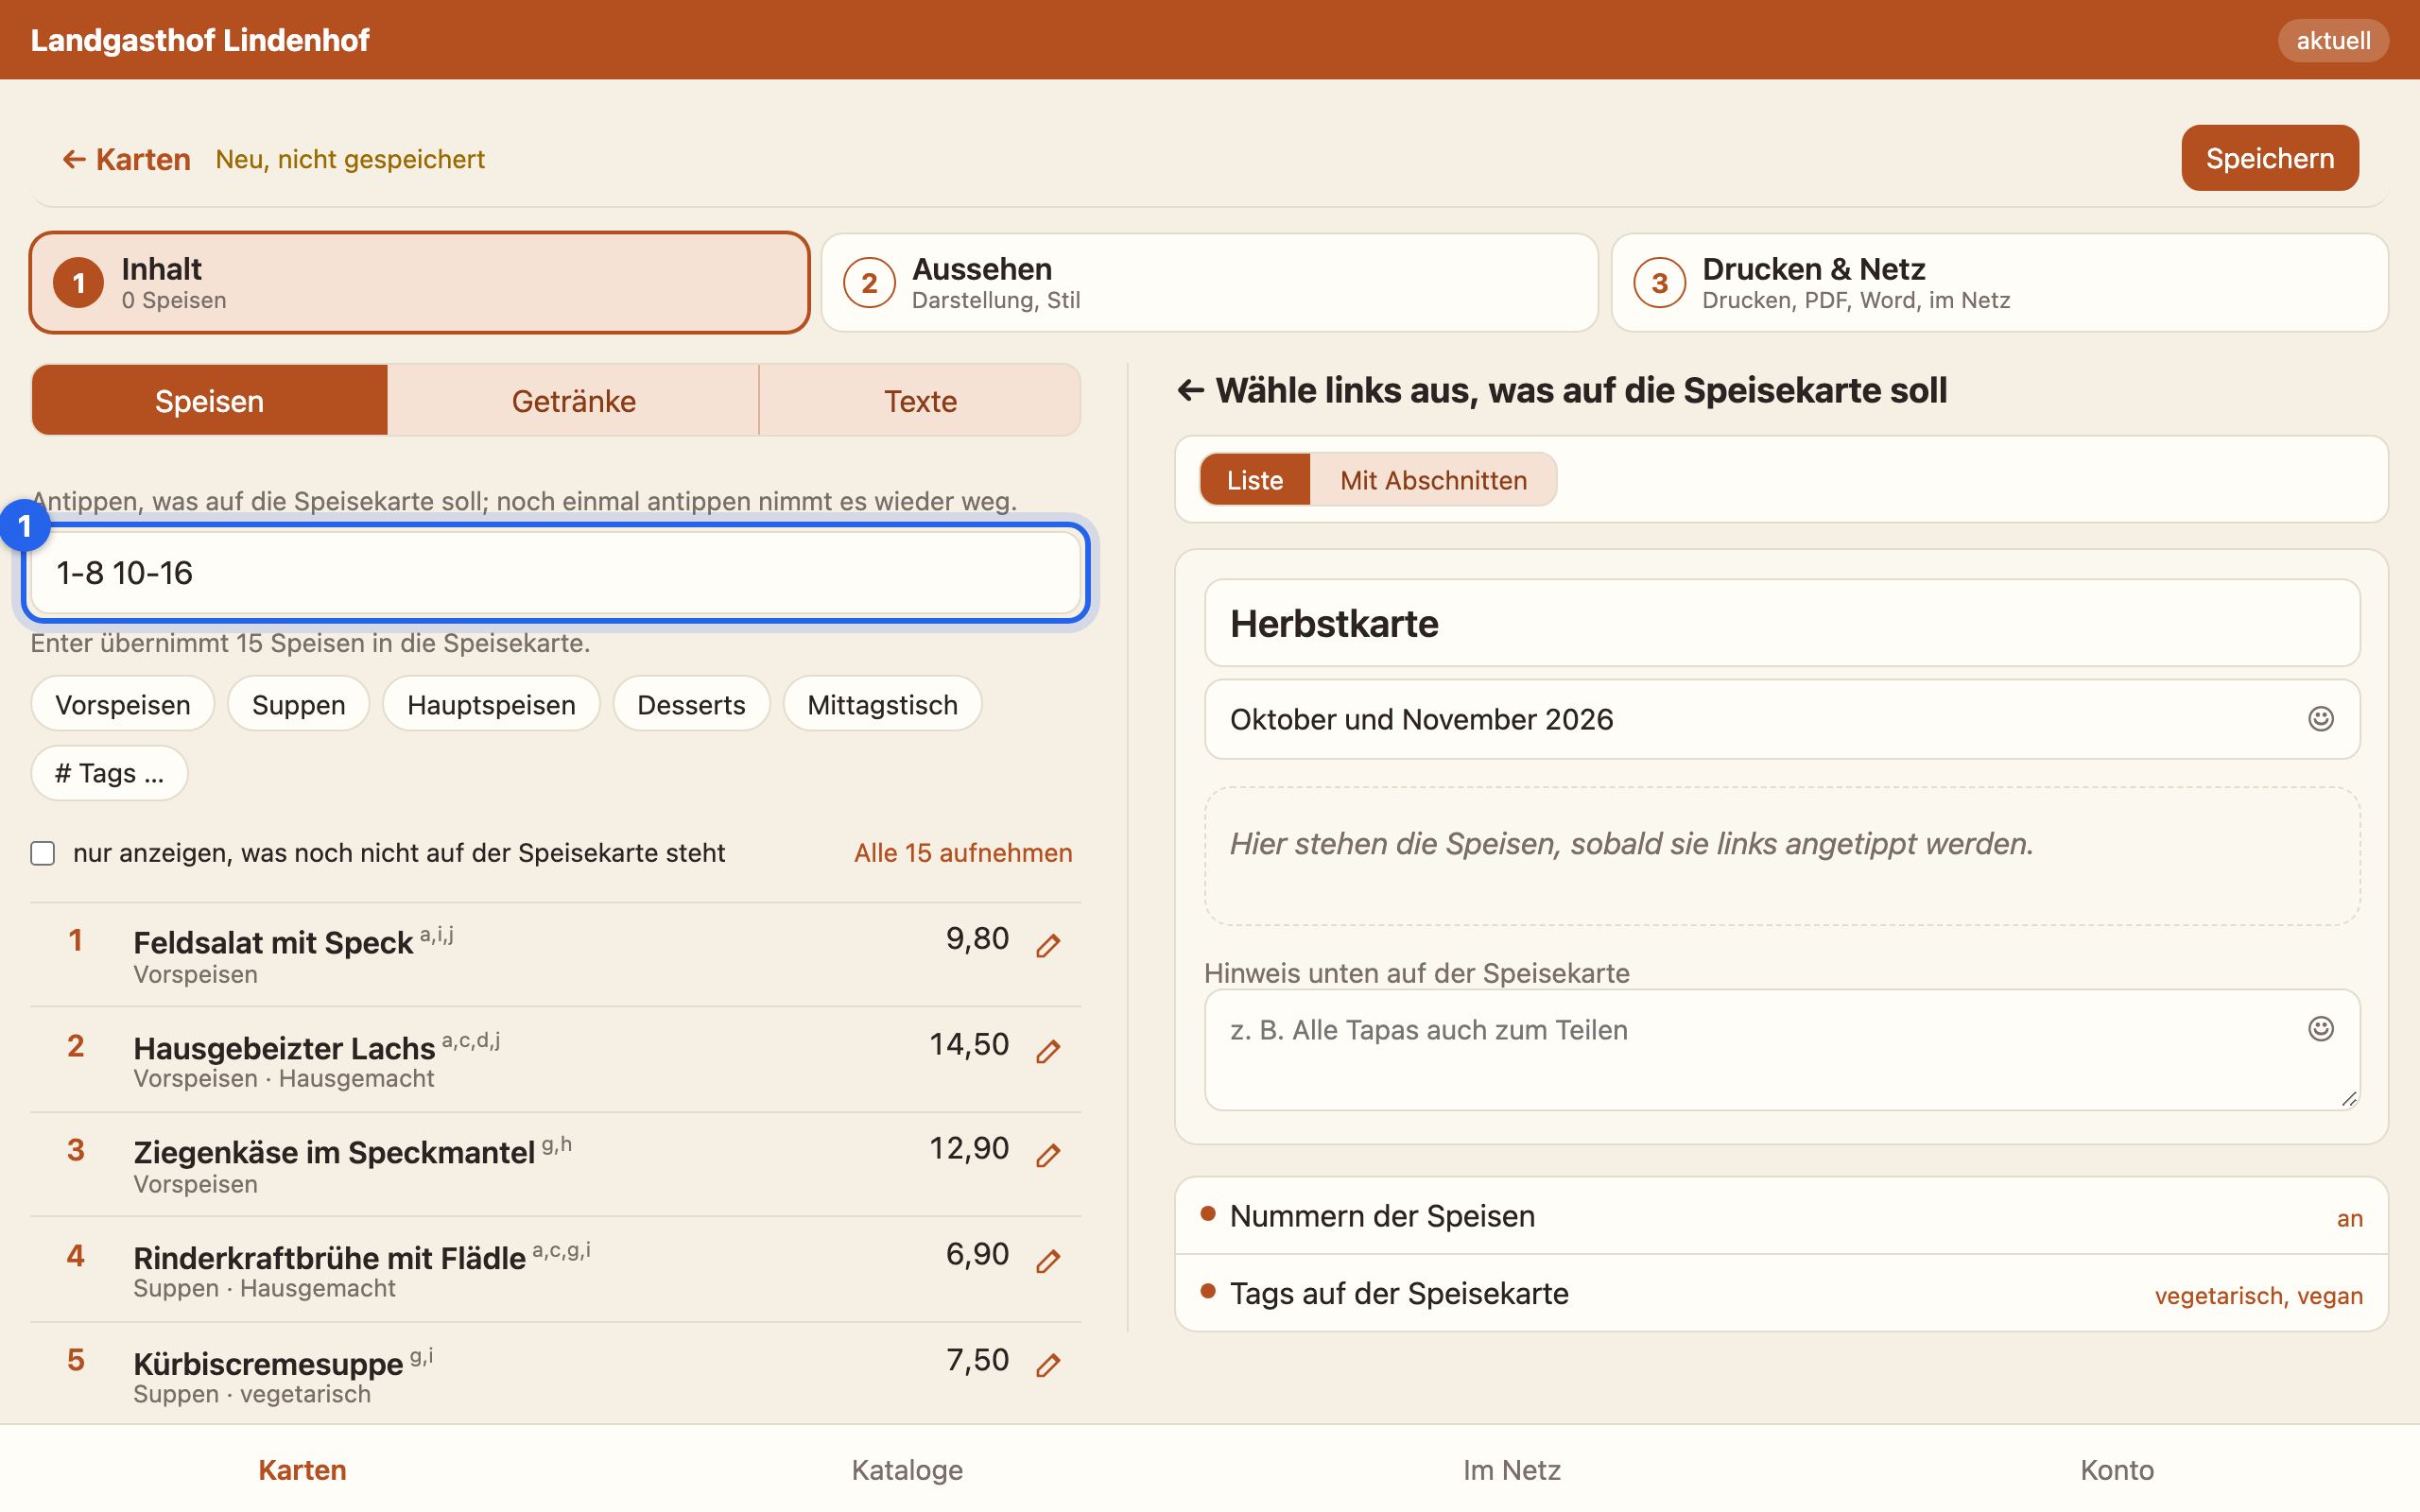Switch the layout toggle to Liste
The width and height of the screenshot is (2420, 1512).
click(x=1254, y=480)
